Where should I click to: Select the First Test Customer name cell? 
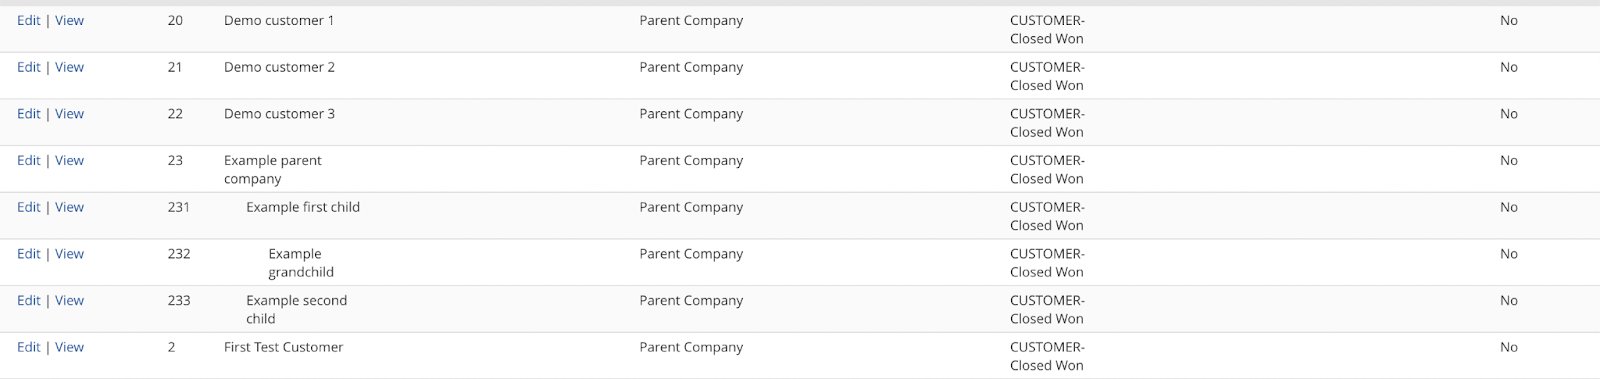click(283, 348)
